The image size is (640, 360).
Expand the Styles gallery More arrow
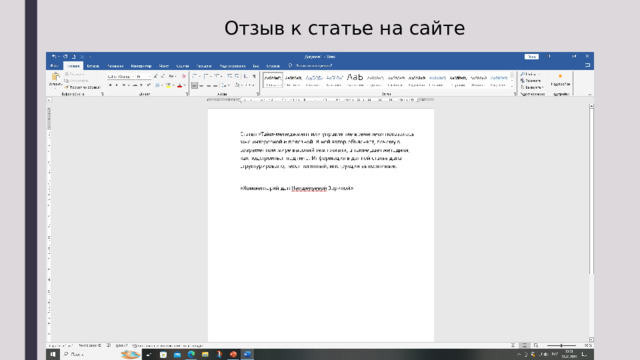[x=512, y=86]
